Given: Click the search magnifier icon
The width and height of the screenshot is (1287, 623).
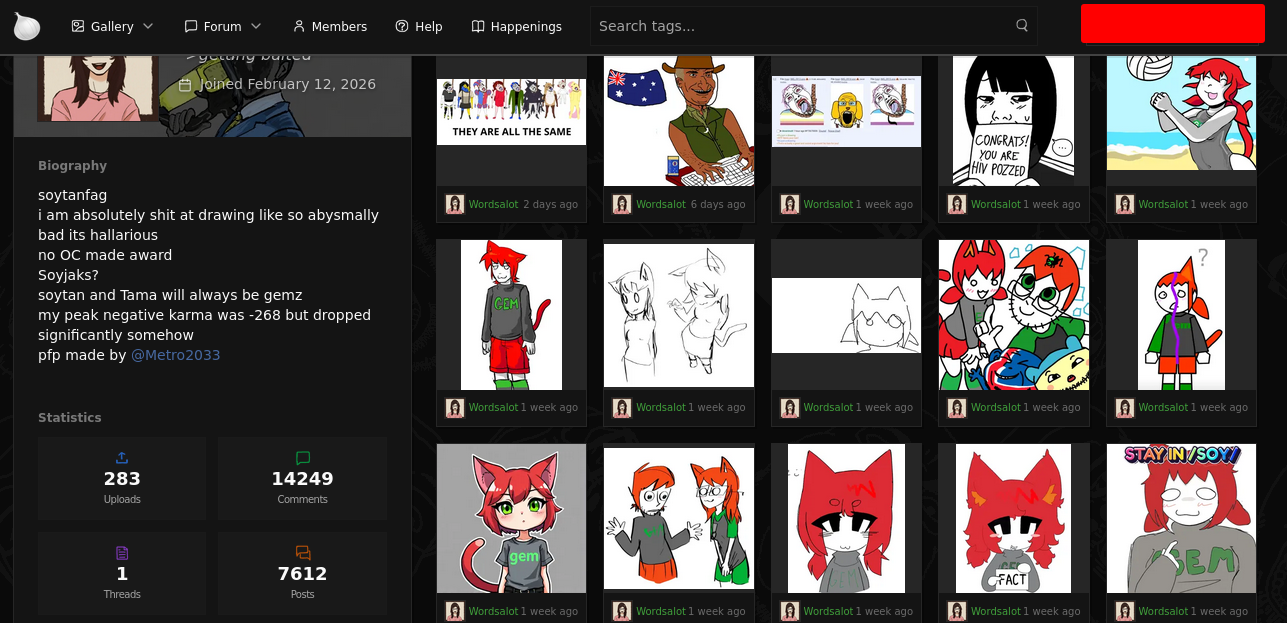Looking at the screenshot, I should tap(1022, 26).
